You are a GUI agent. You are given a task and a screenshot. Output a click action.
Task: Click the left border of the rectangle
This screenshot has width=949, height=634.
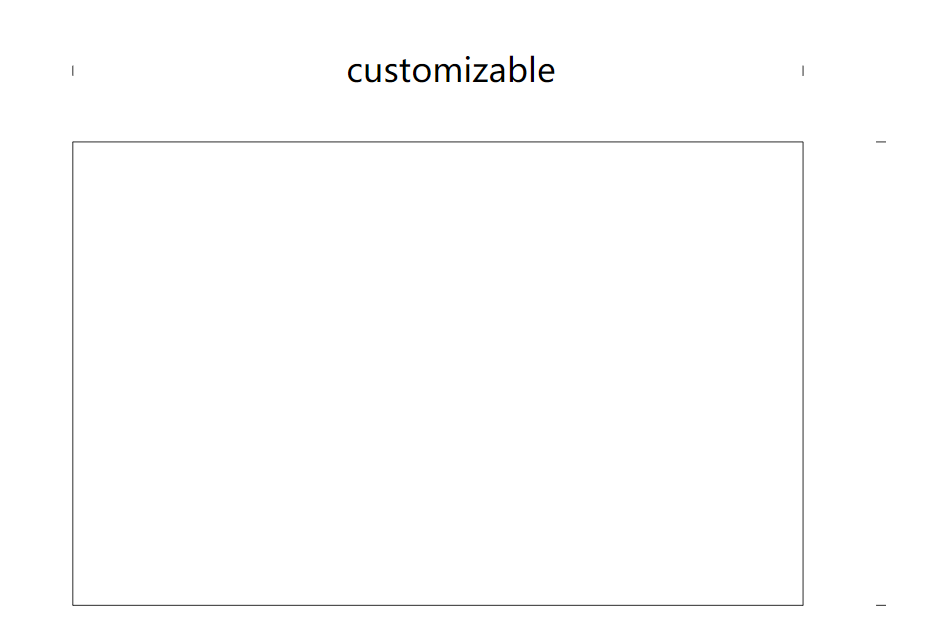coord(73,373)
